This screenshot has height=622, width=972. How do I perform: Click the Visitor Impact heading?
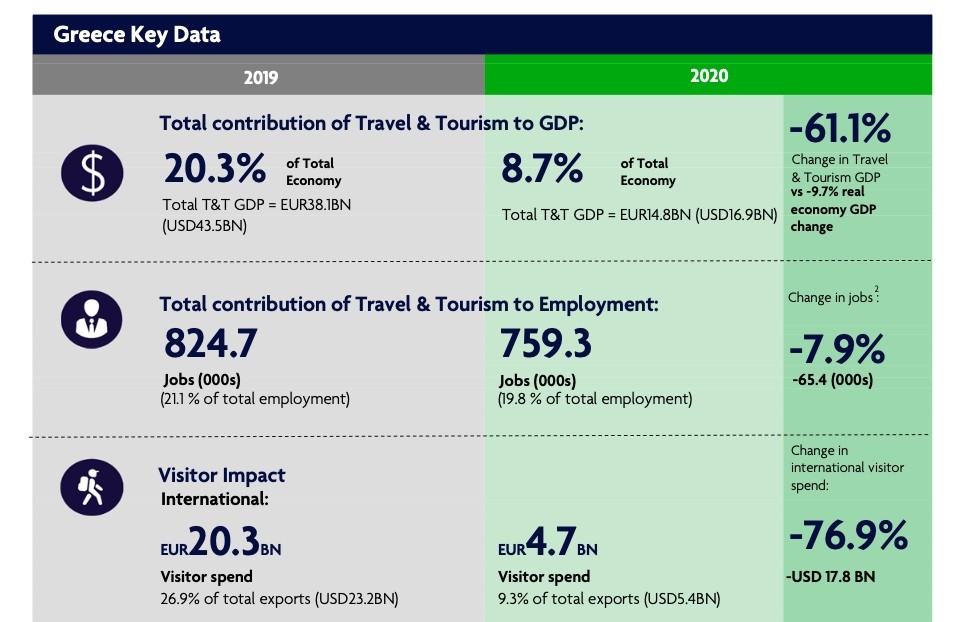221,475
